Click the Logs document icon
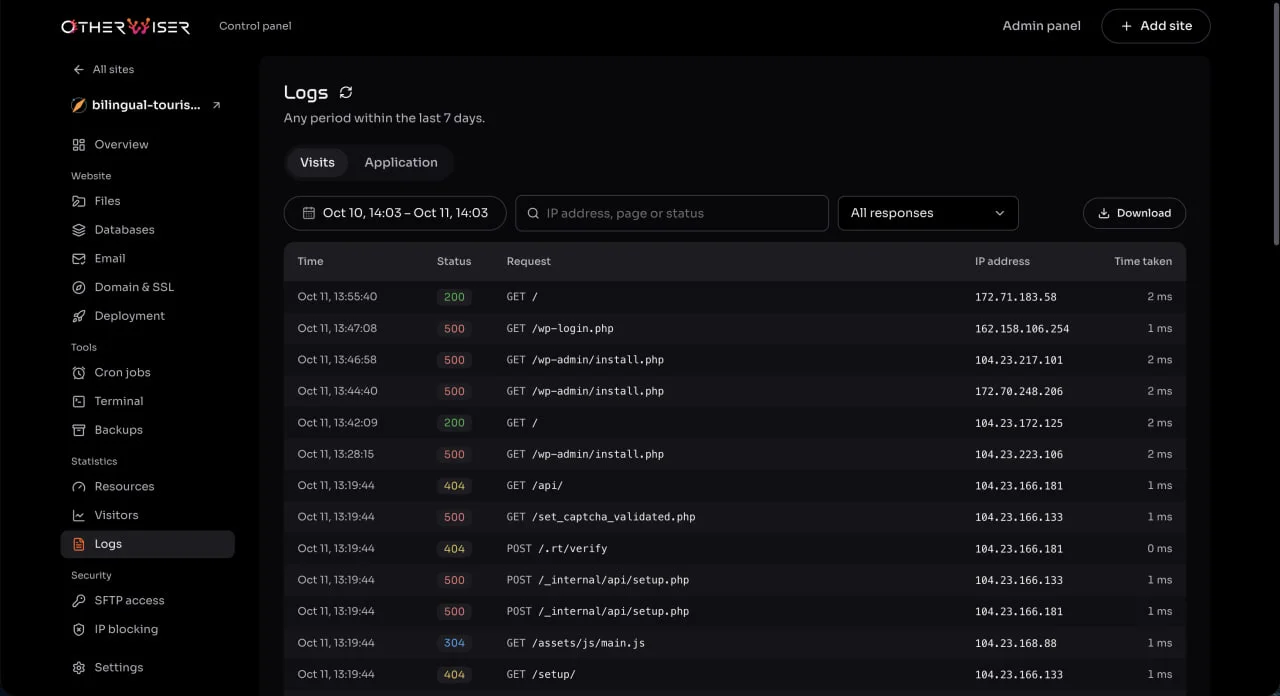 (79, 544)
